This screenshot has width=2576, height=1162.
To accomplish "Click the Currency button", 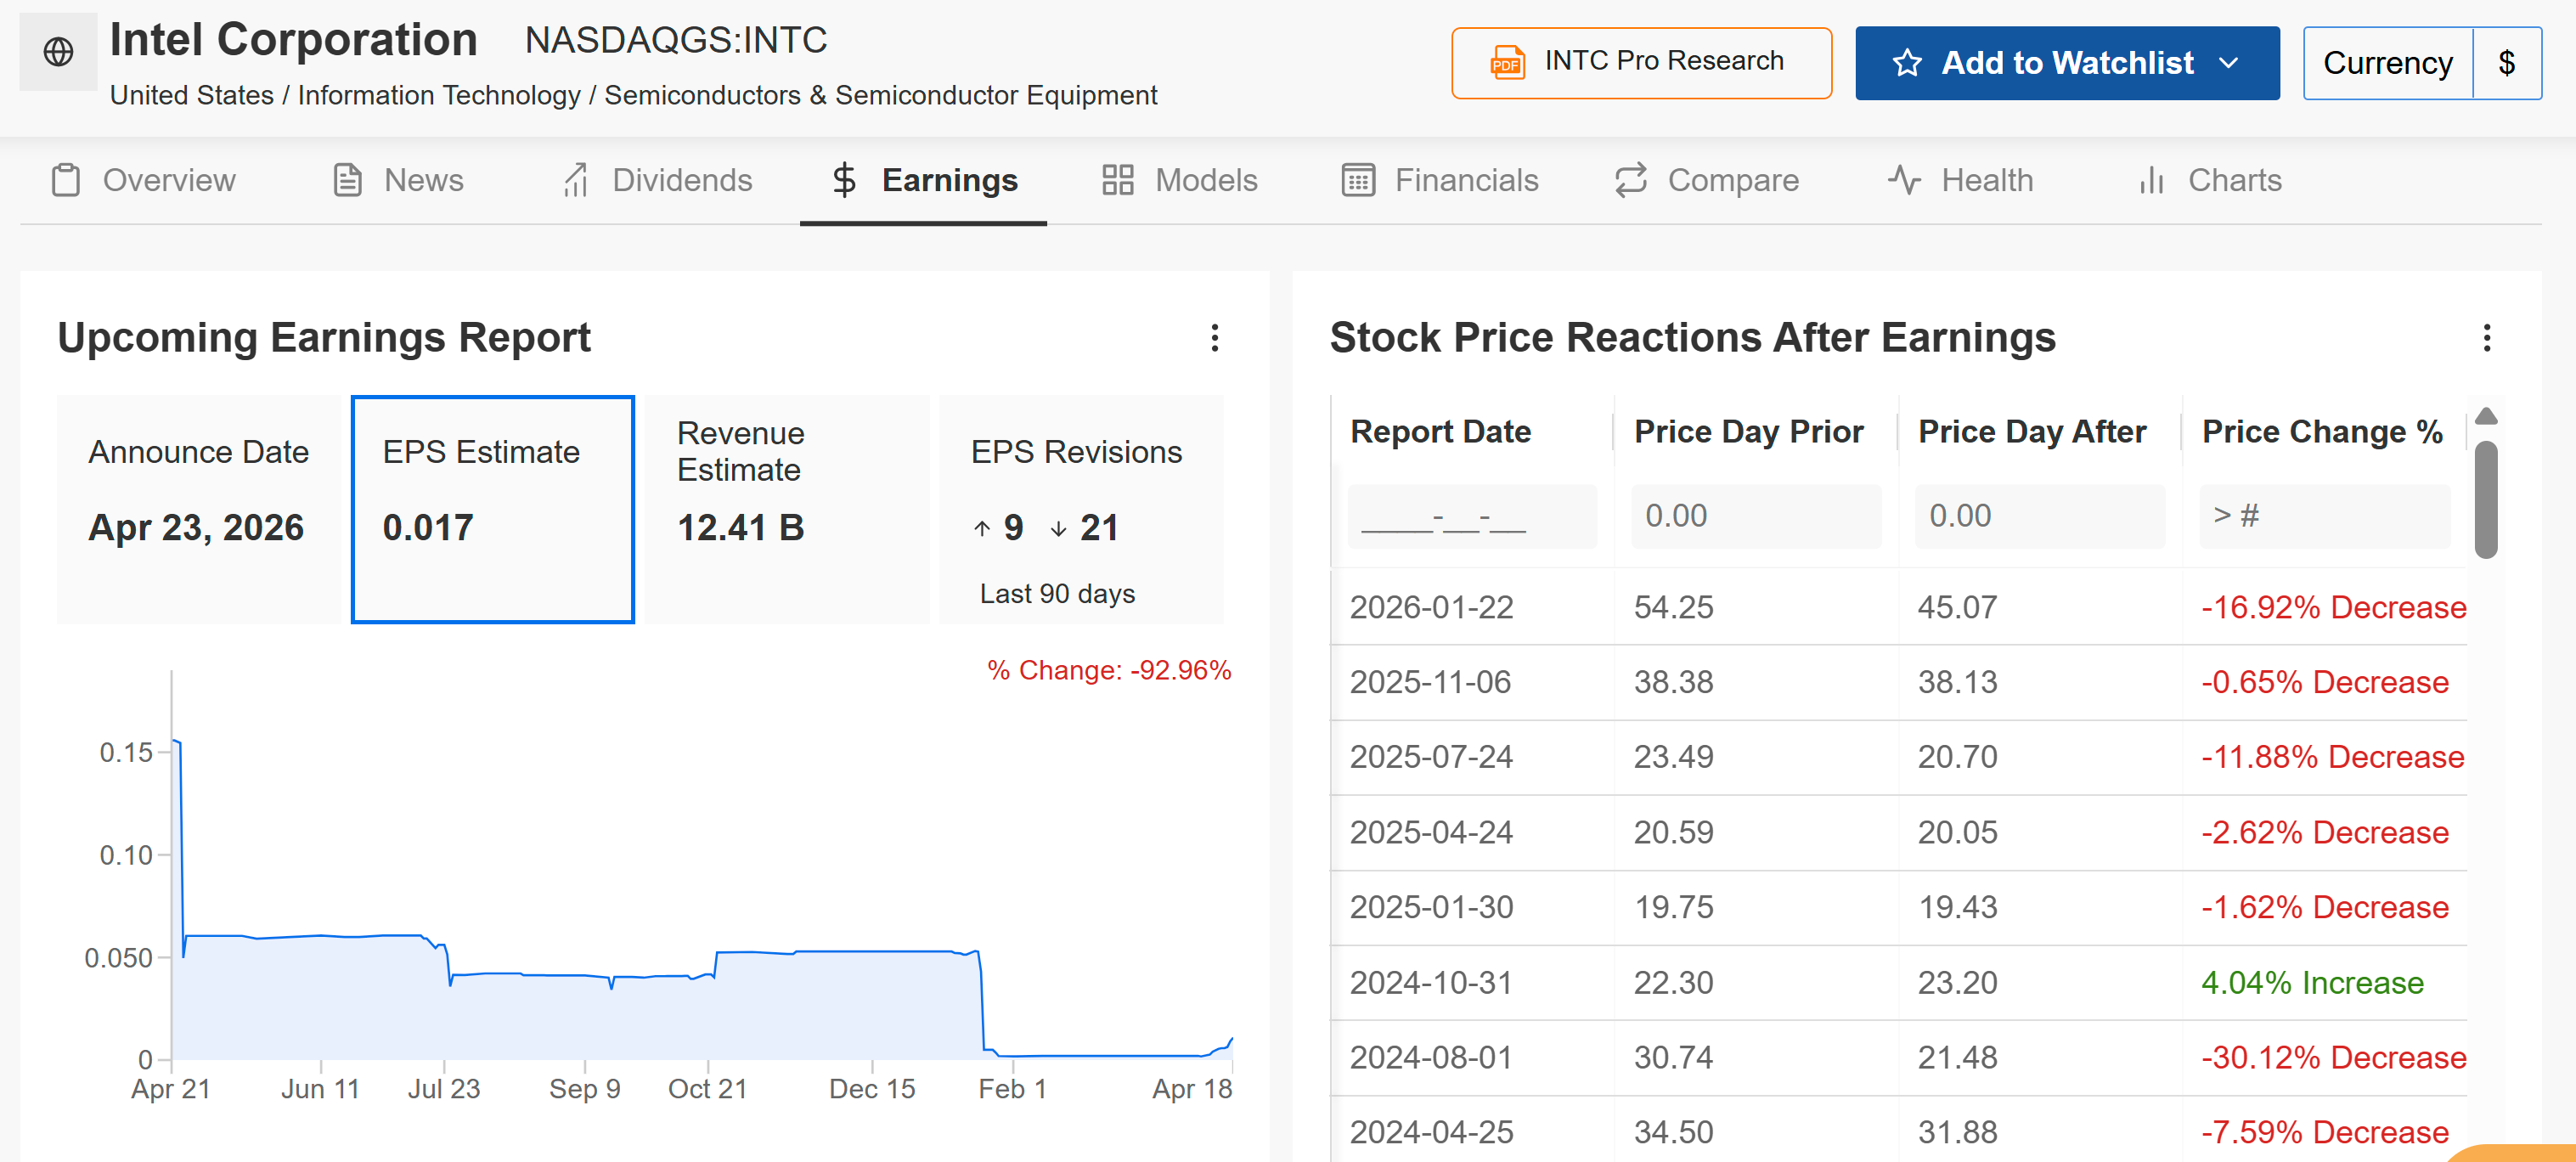I will [2388, 62].
